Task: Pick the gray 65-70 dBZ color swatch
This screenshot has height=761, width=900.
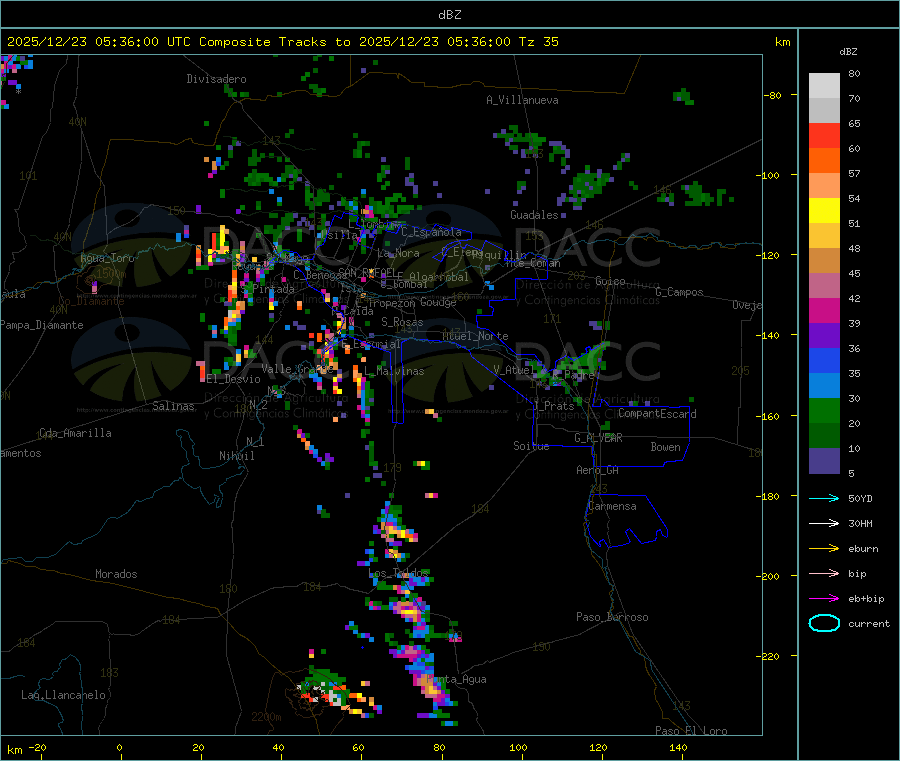Action: 824,111
